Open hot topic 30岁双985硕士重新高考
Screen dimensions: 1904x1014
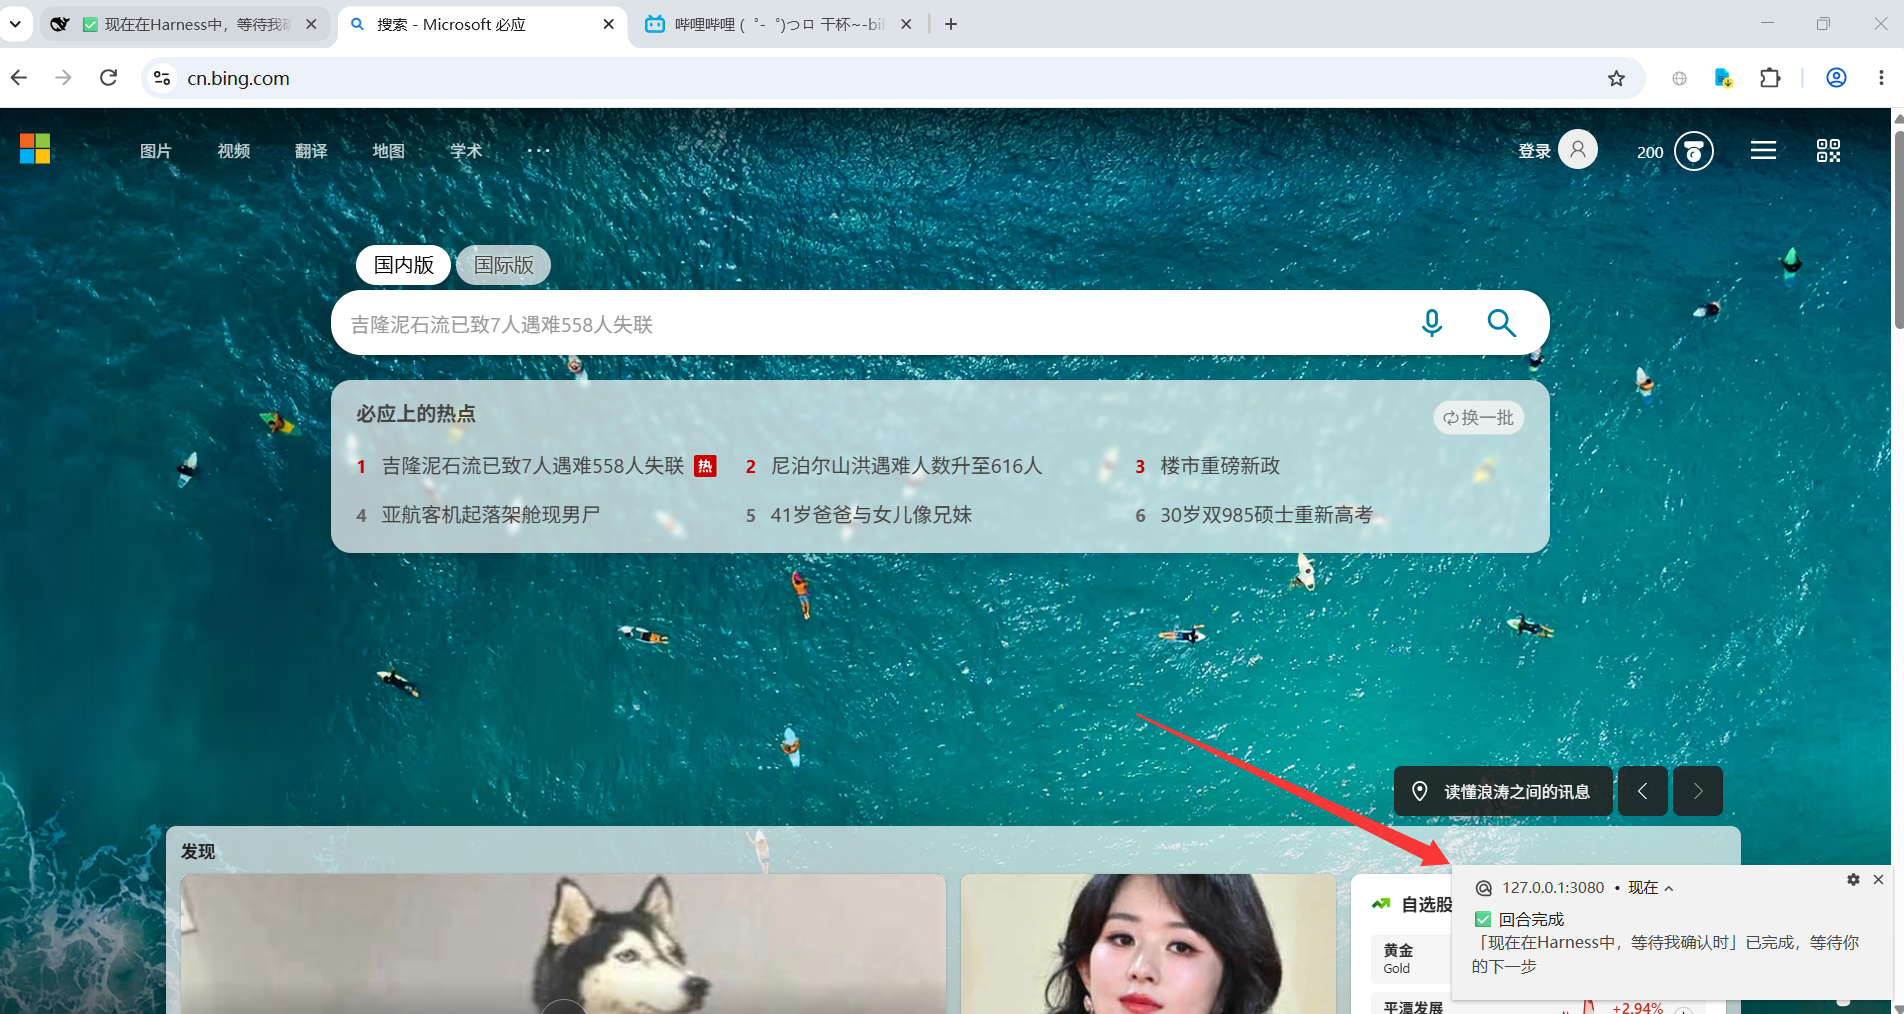(x=1266, y=515)
